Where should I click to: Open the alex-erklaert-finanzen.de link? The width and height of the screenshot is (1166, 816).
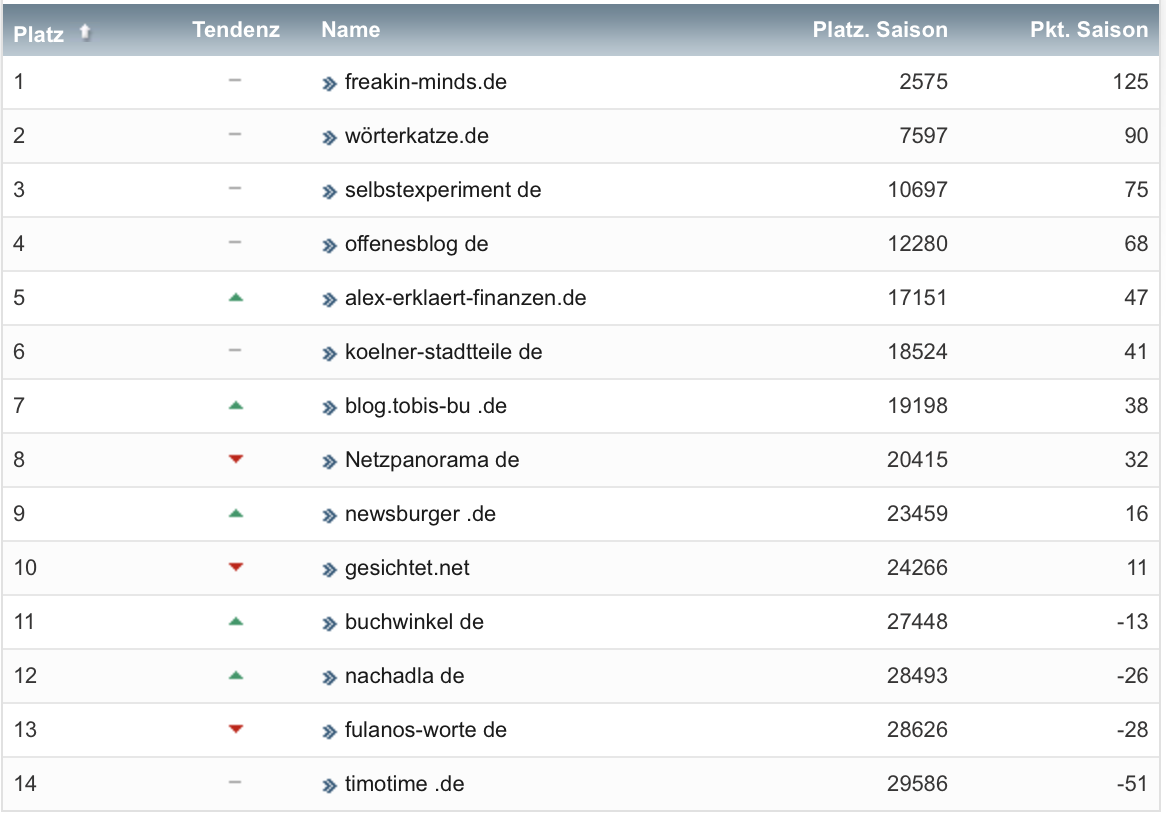coord(466,298)
